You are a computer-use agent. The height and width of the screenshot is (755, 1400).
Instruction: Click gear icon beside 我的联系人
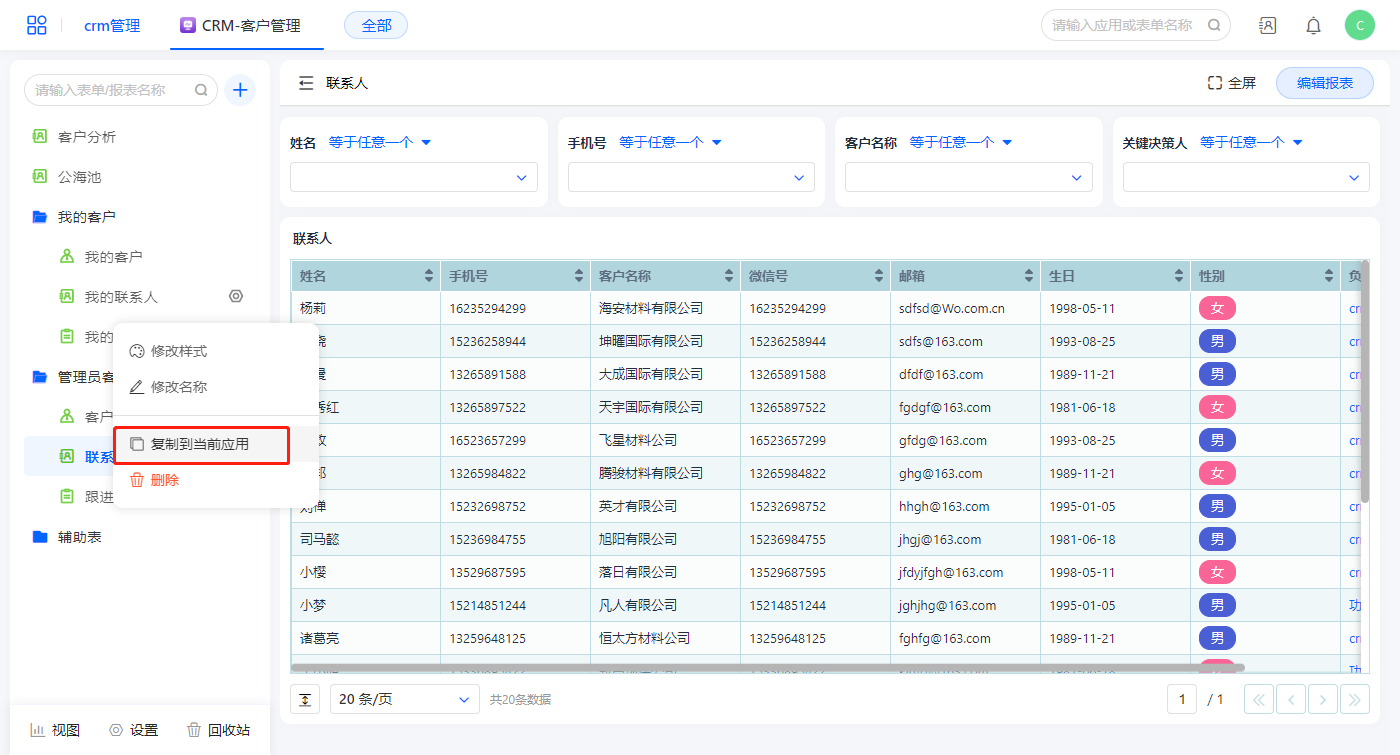[236, 296]
